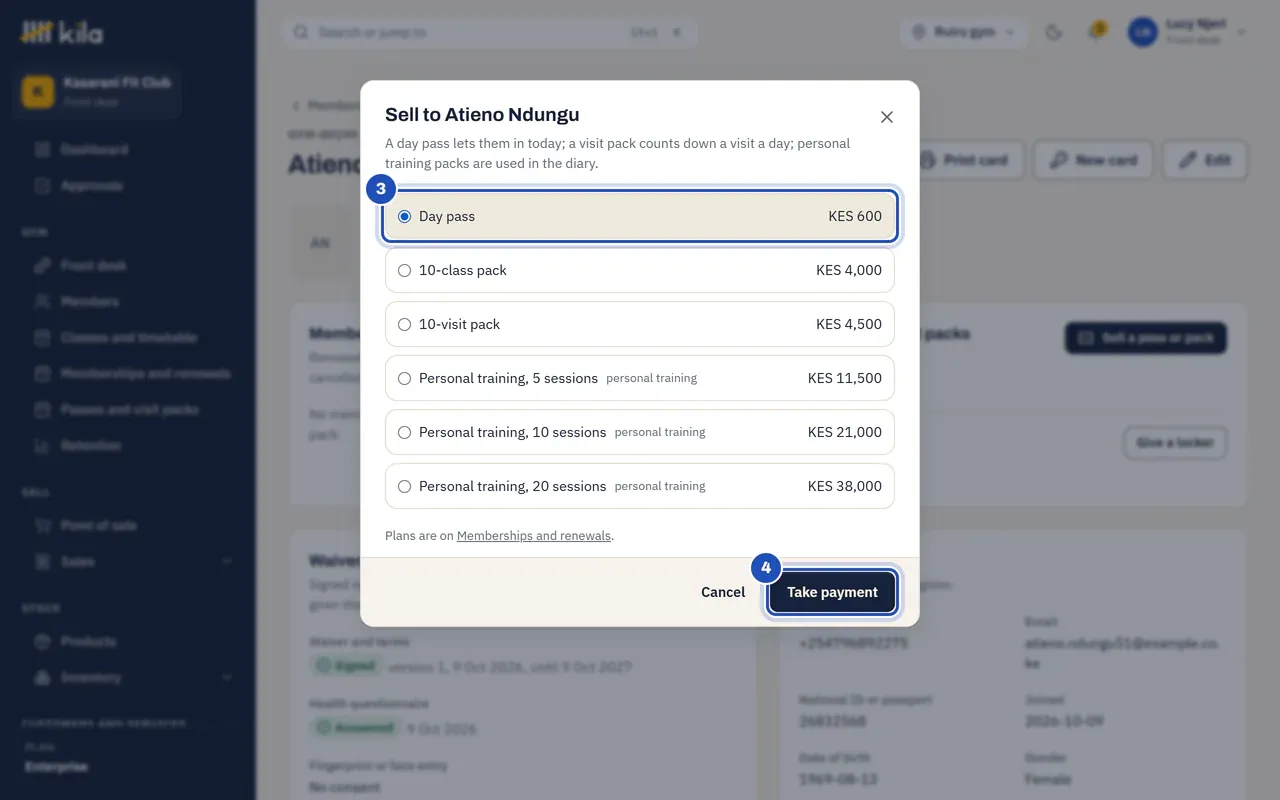The image size is (1280, 800).
Task: Select the 10-visit pack radio button
Action: 640,324
